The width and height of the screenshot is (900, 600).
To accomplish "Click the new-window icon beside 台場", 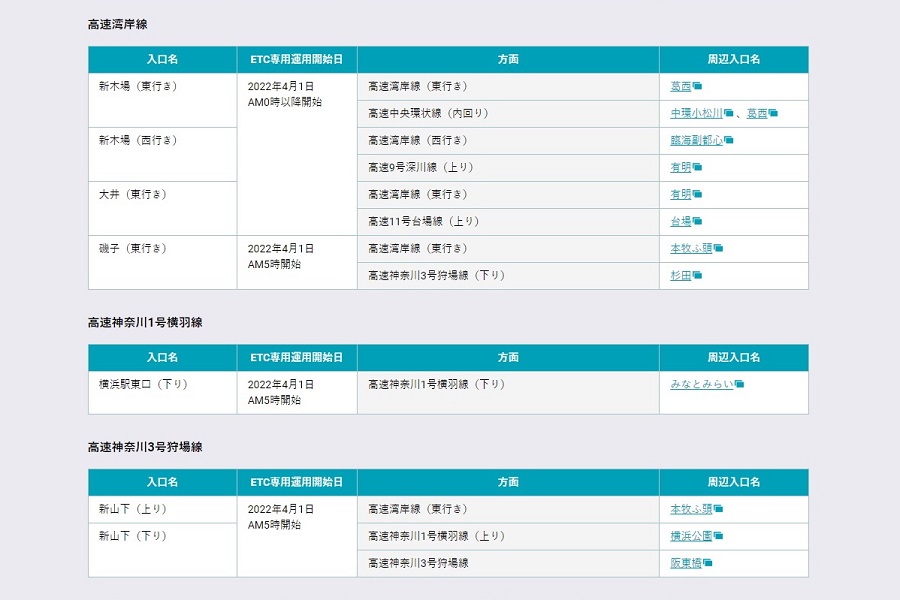I will (x=696, y=220).
